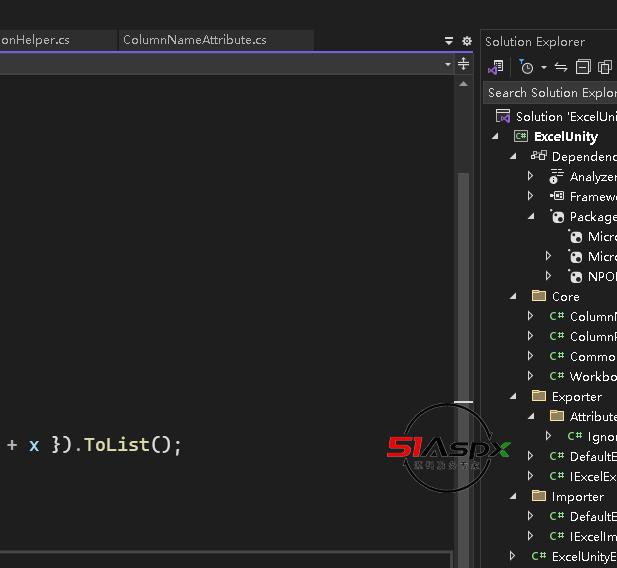Select the Importer folder icon
Image resolution: width=617 pixels, height=568 pixels.
tap(539, 496)
